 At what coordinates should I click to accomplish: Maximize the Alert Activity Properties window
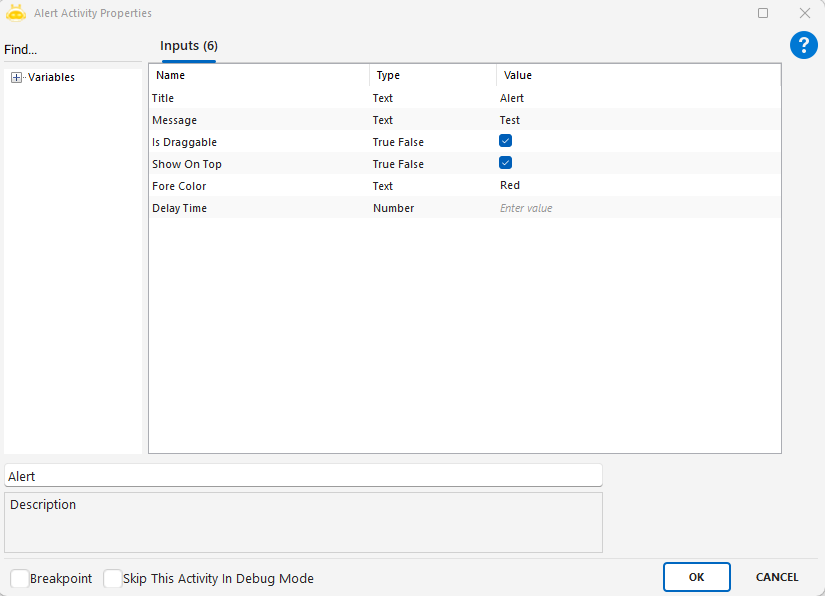763,13
